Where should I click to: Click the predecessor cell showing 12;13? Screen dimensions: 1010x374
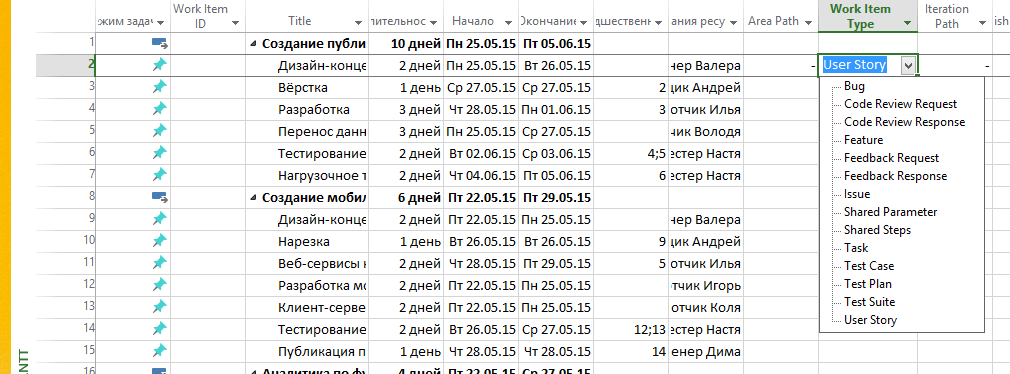(631, 330)
